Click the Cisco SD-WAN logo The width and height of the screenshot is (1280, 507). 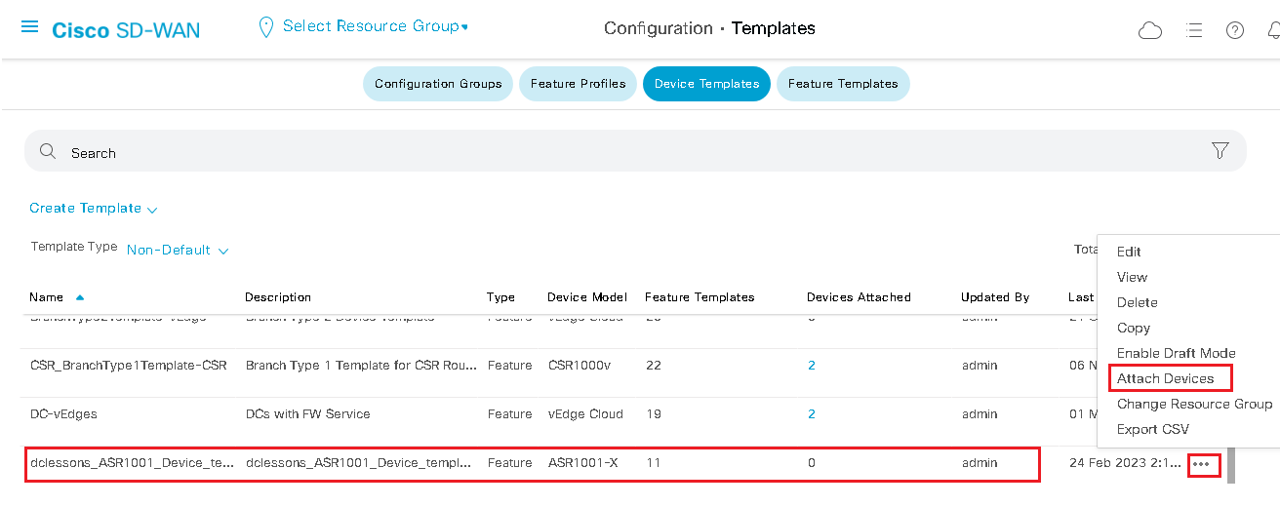tap(126, 30)
